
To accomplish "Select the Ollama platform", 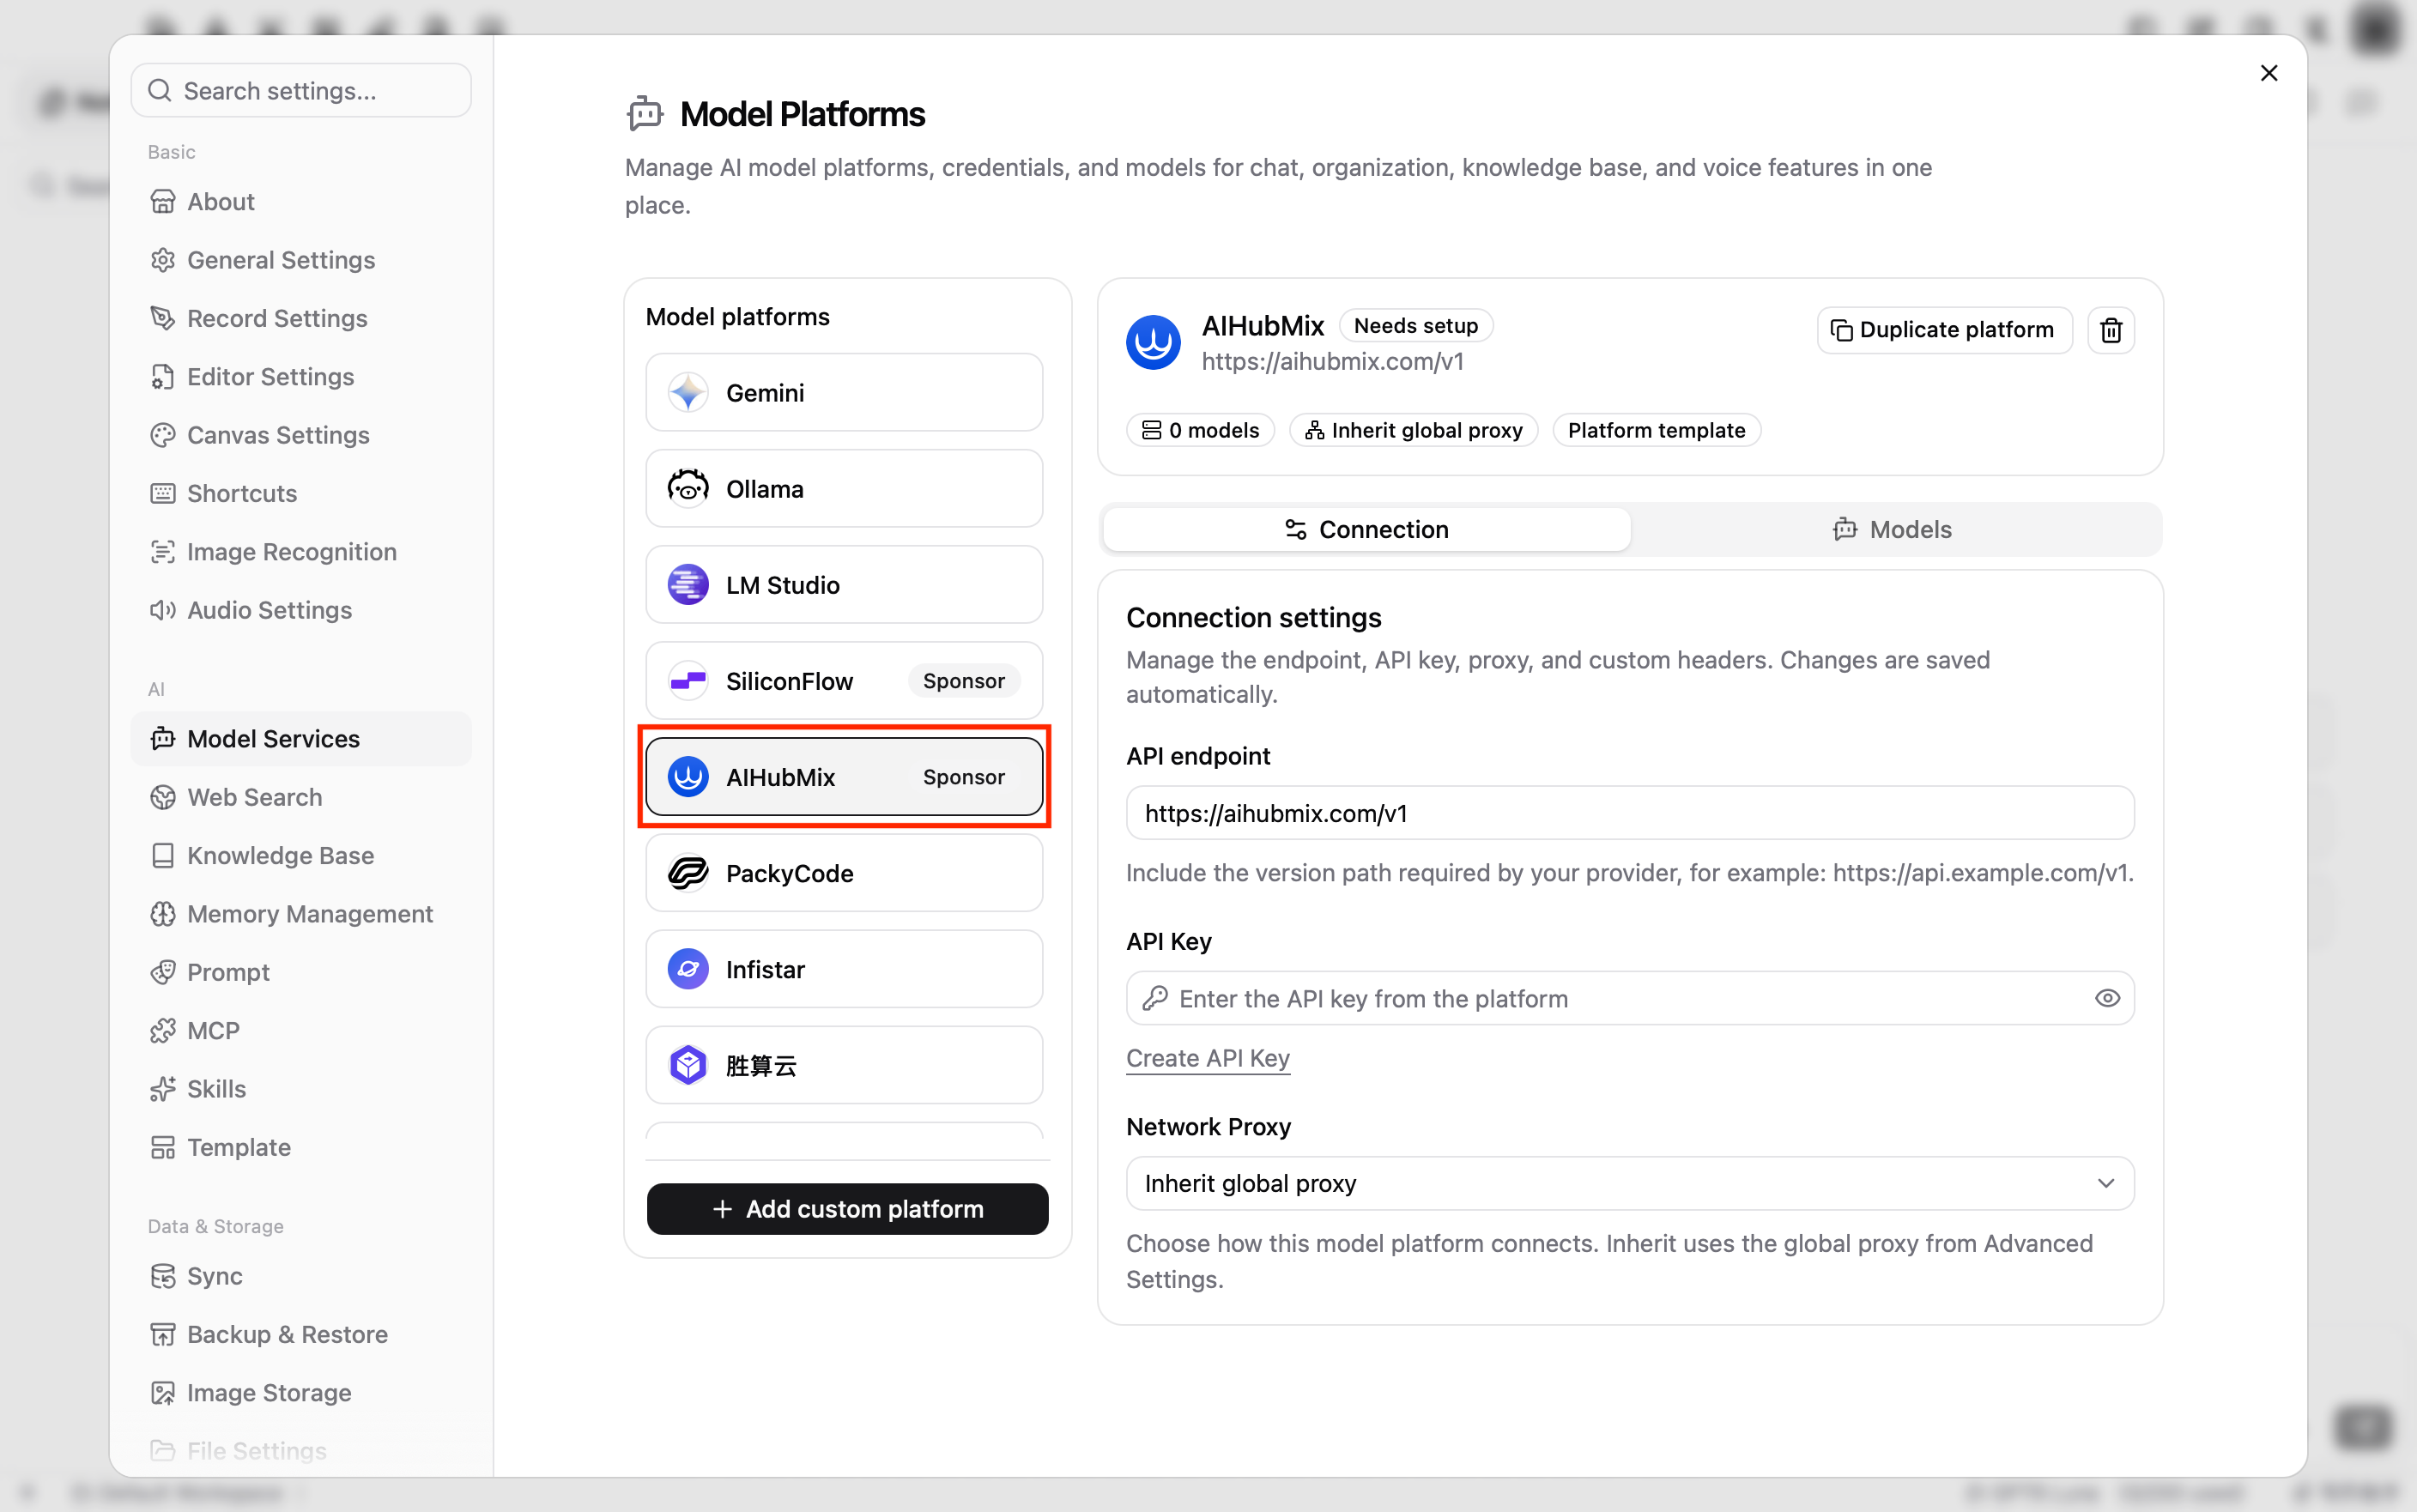I will 844,488.
